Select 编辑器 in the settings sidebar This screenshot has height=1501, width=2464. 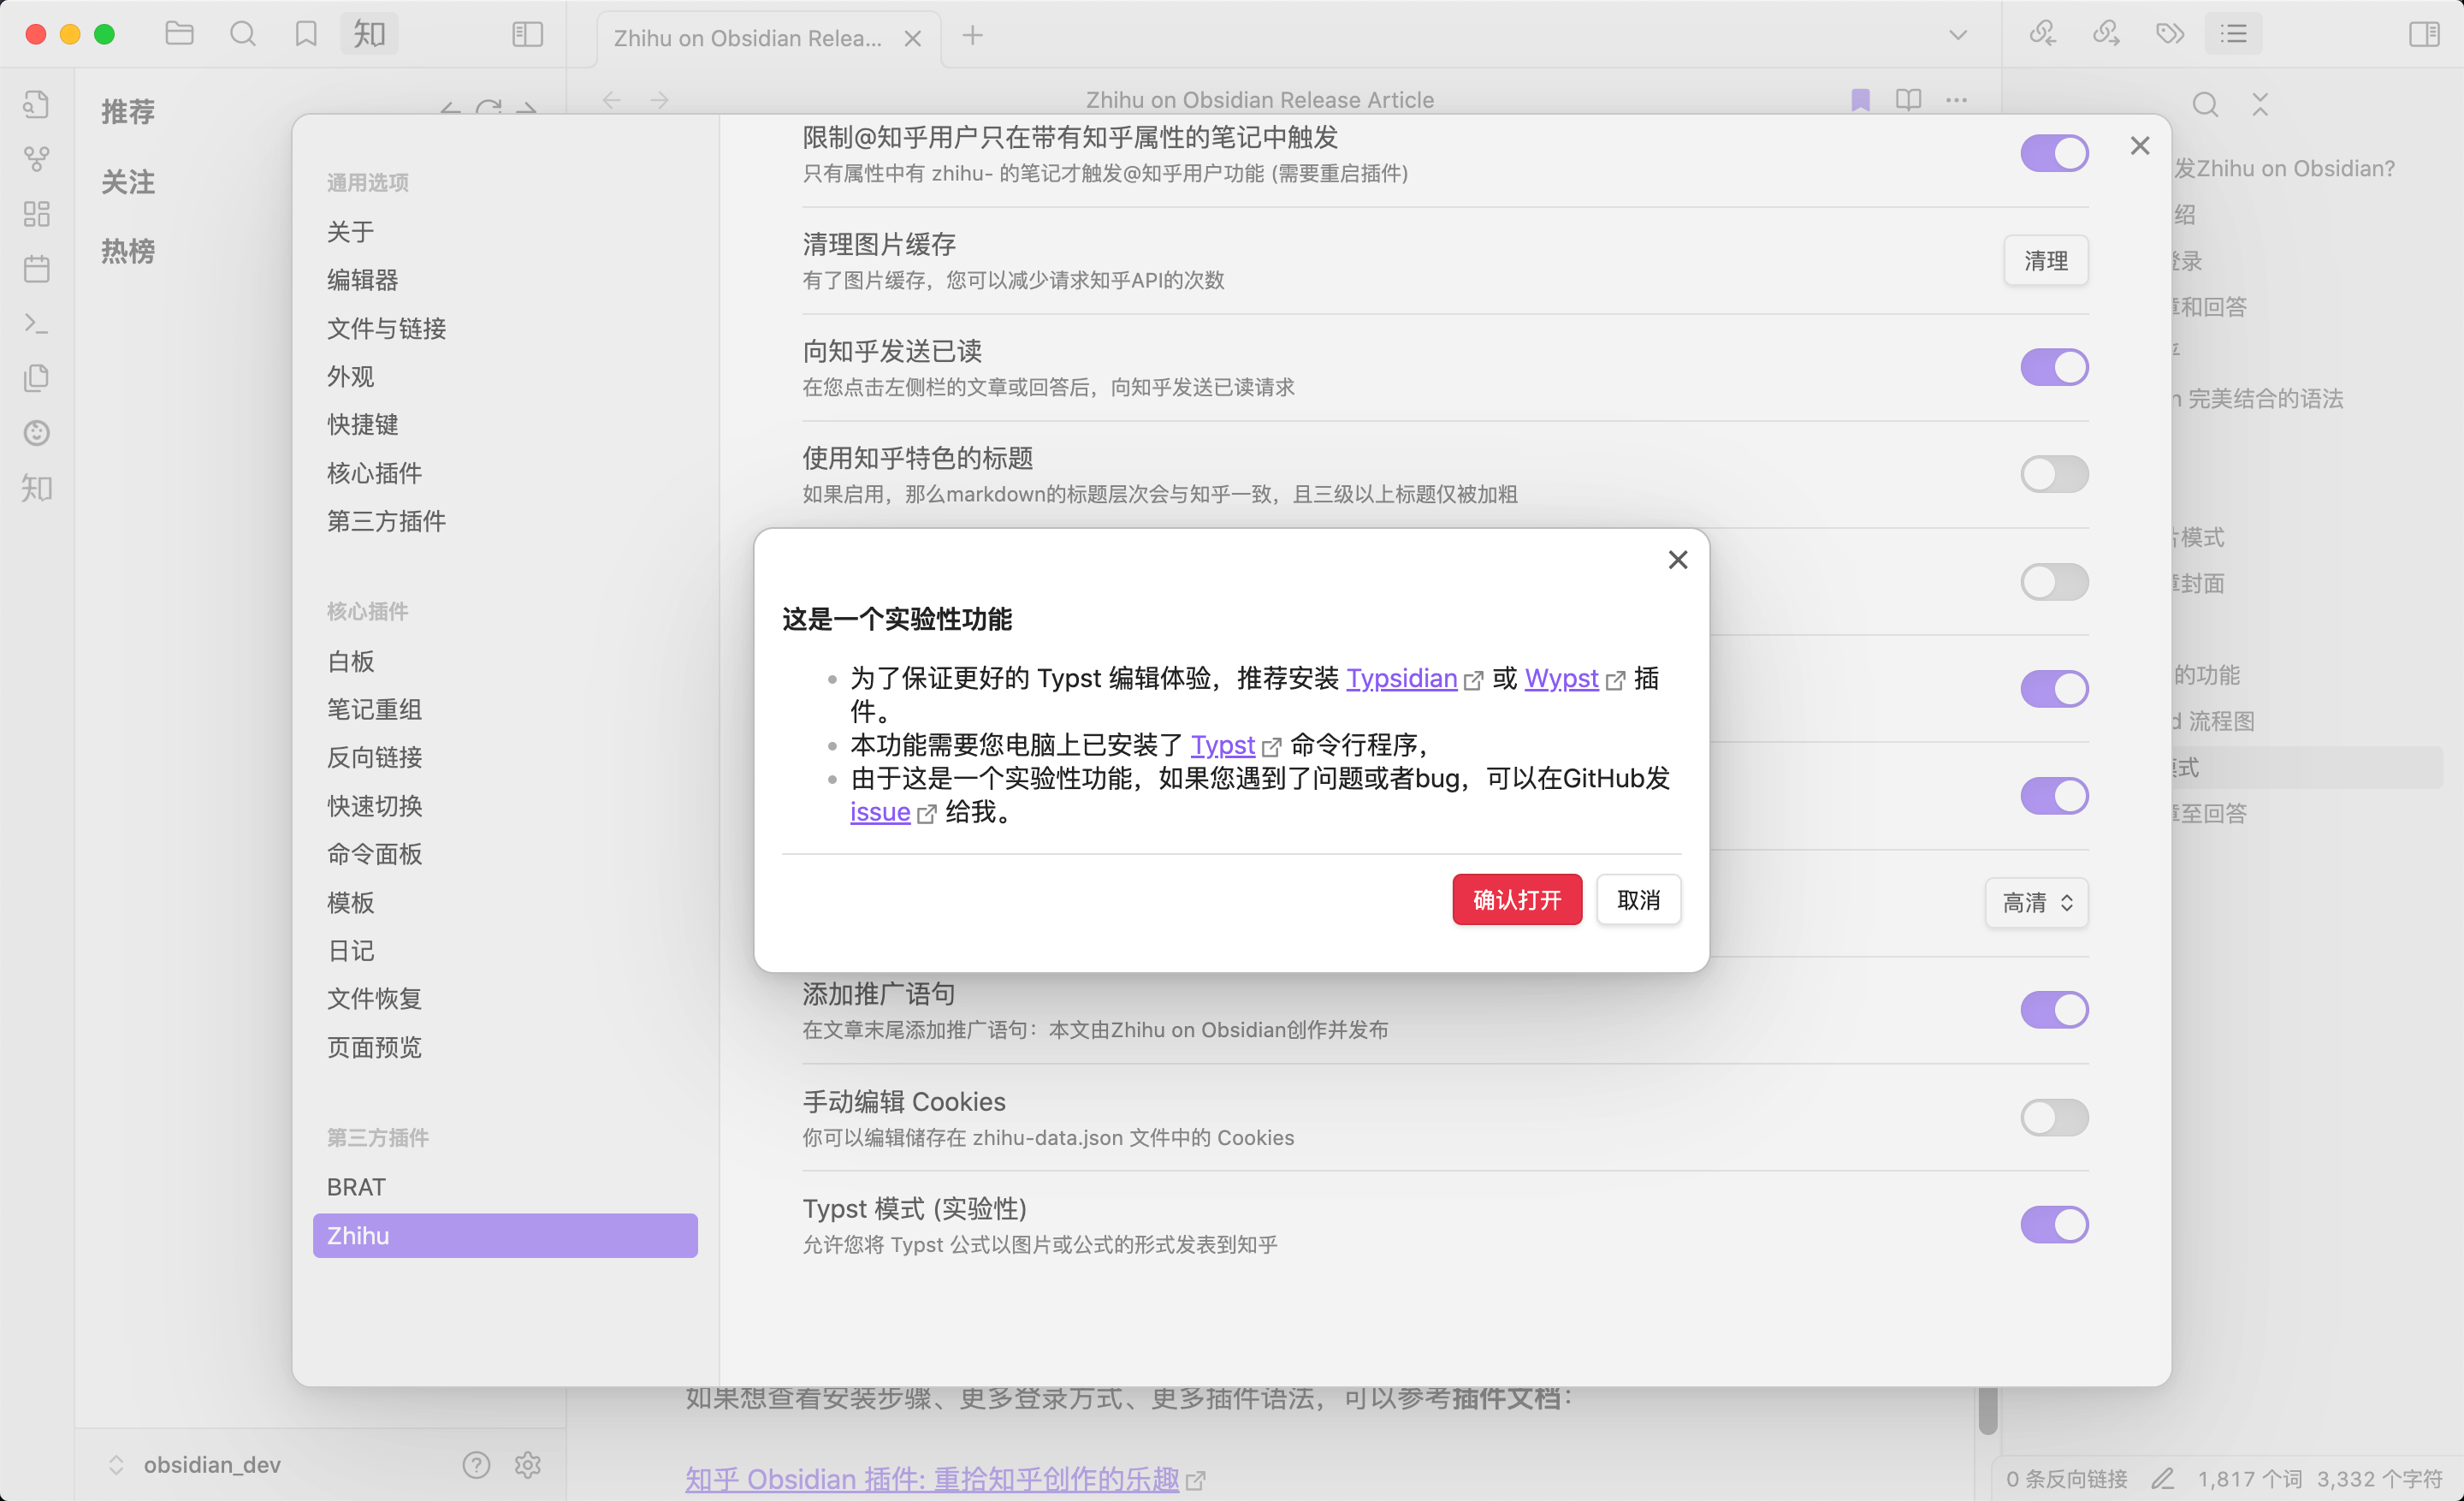(x=362, y=280)
